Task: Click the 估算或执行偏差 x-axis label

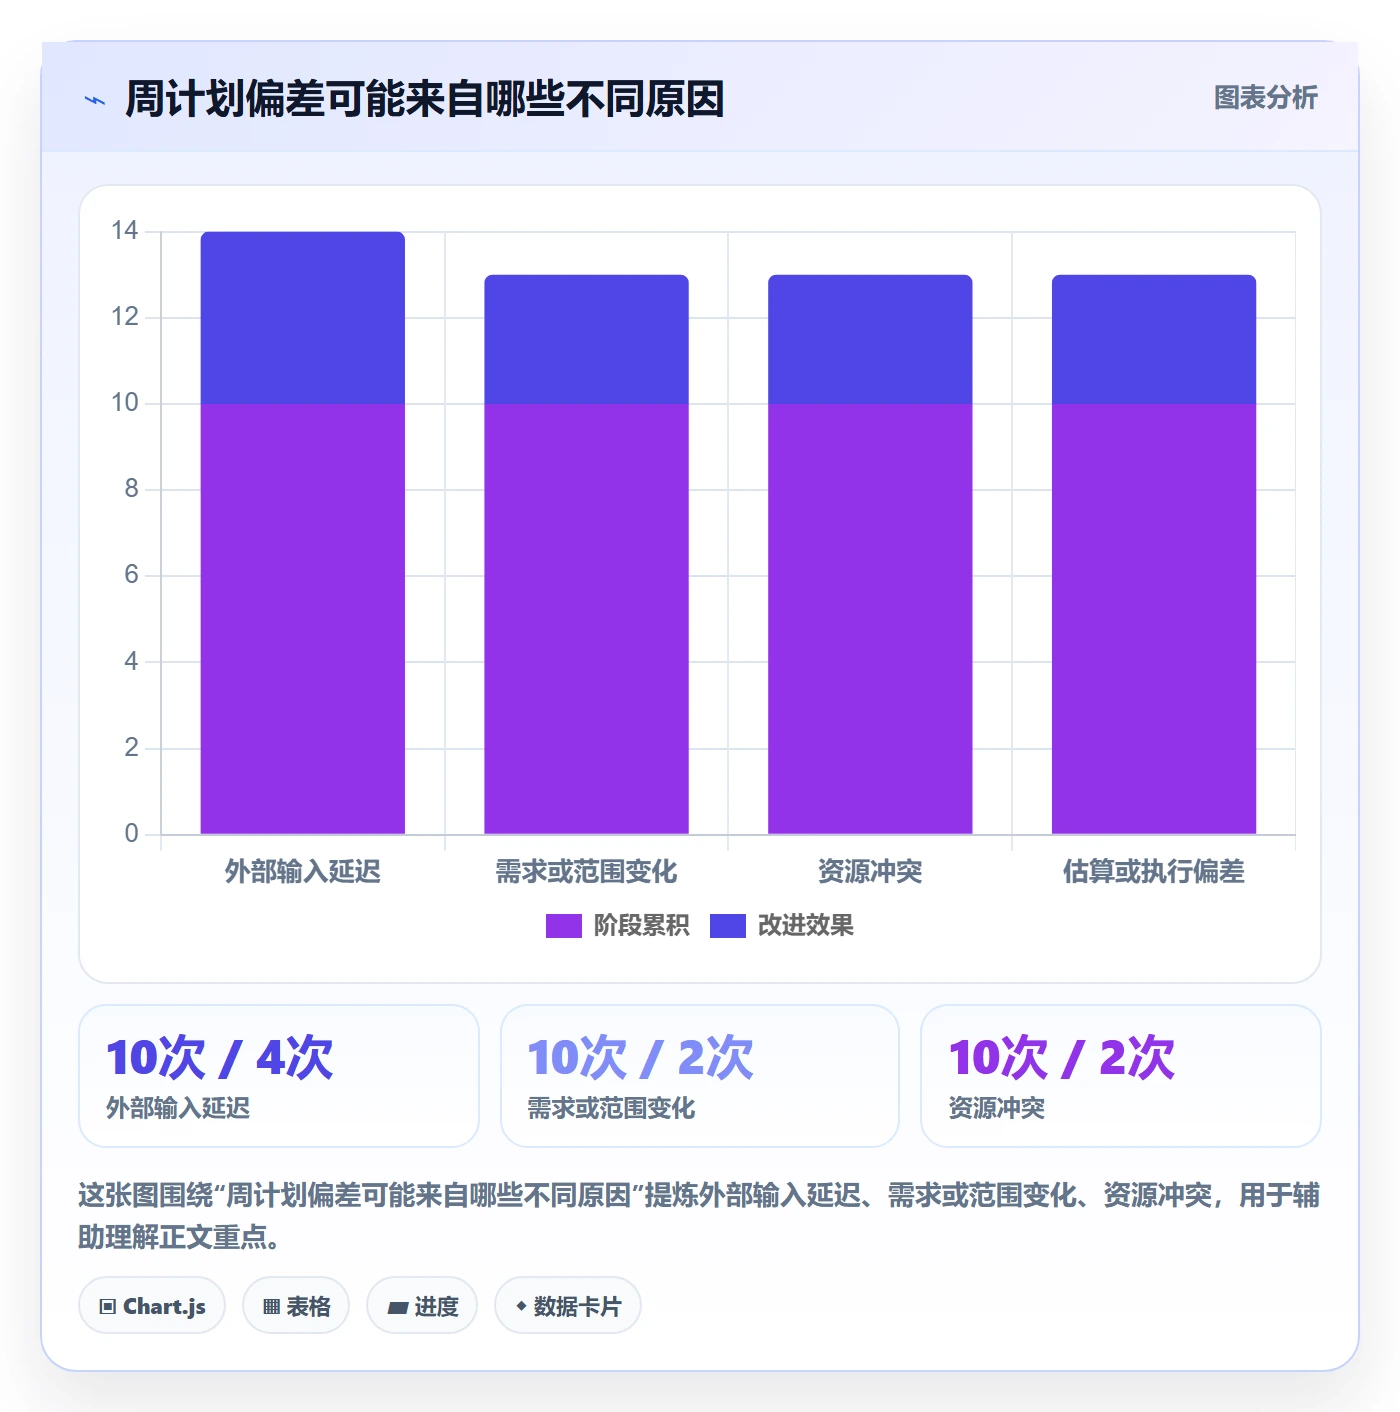Action: [x=1154, y=872]
